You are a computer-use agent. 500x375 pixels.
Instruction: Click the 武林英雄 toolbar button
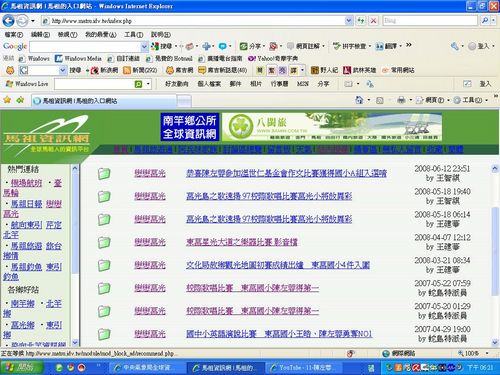pyautogui.click(x=360, y=70)
